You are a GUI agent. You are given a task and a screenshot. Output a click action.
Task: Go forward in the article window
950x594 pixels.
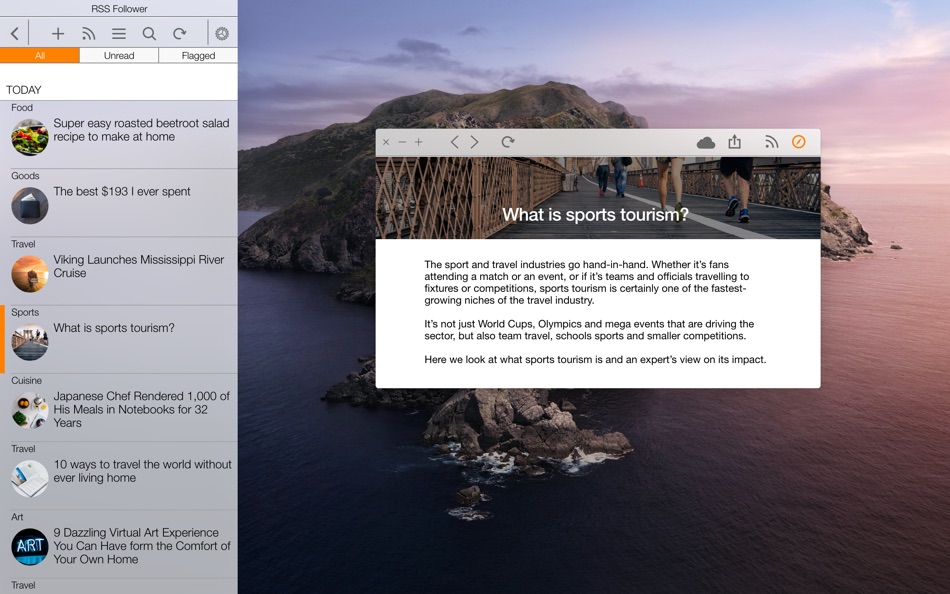pyautogui.click(x=474, y=142)
